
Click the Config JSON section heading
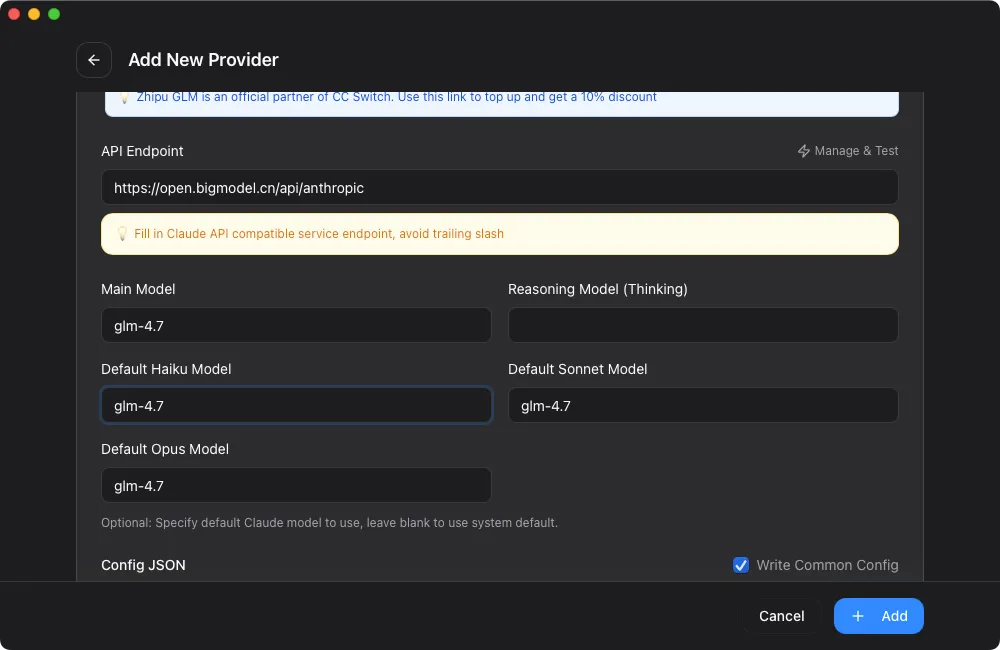coord(143,565)
